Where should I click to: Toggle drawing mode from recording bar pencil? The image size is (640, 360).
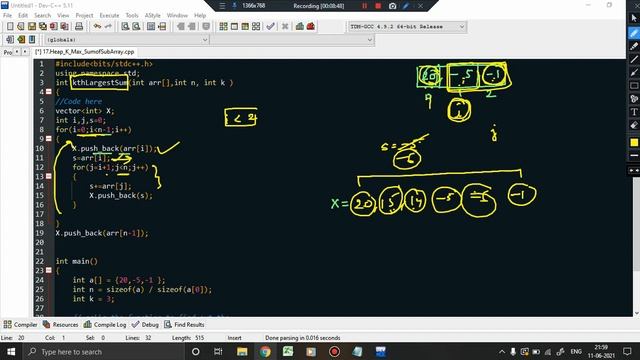tap(406, 6)
